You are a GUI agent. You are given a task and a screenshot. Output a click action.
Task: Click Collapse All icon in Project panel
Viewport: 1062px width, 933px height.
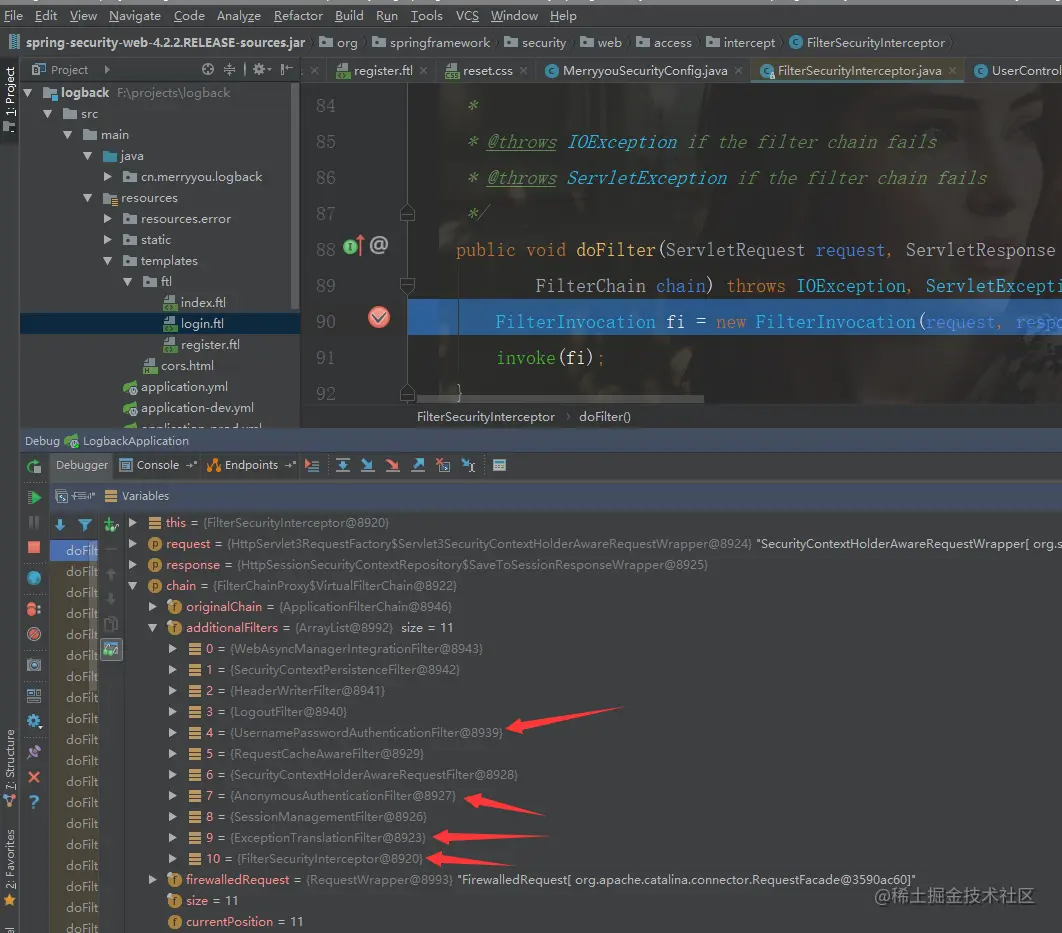click(x=230, y=69)
